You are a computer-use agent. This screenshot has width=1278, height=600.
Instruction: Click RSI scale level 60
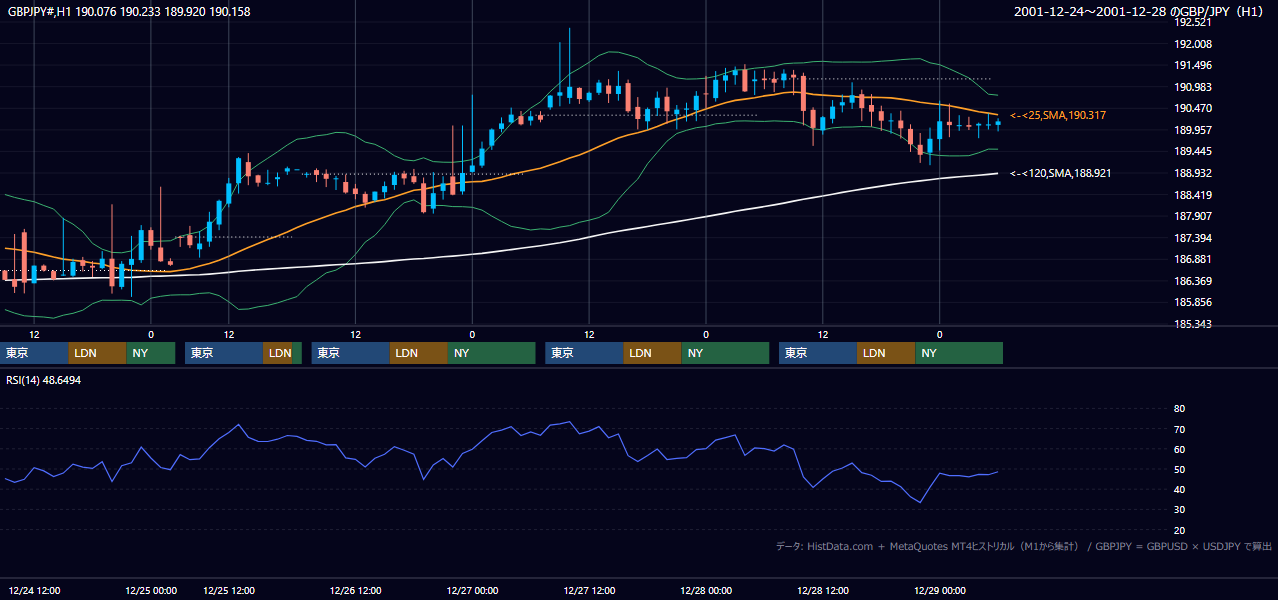[x=1180, y=450]
